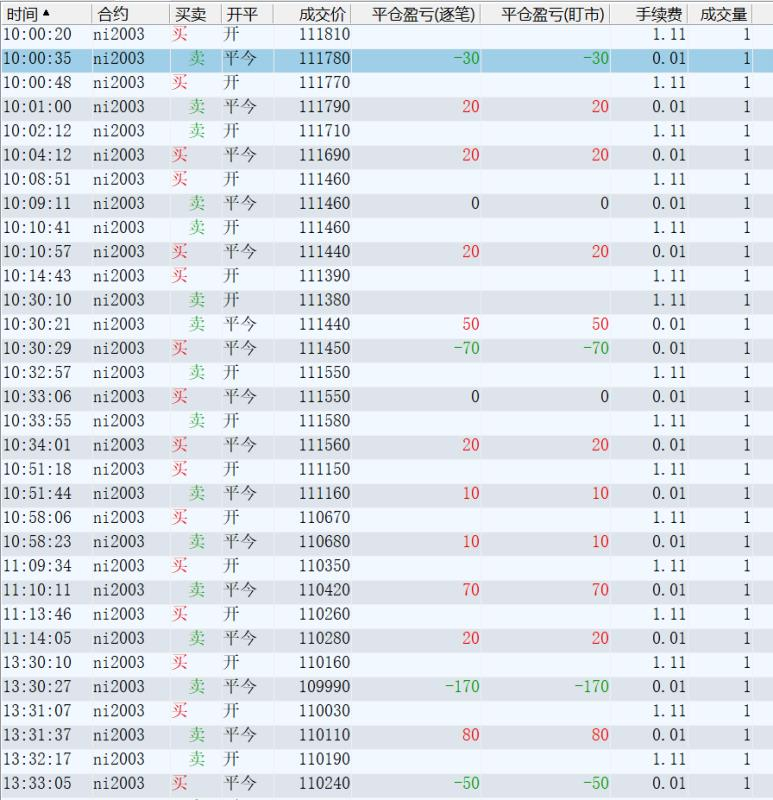Click the 开 cell in the 10:08:51 row

[x=232, y=179]
